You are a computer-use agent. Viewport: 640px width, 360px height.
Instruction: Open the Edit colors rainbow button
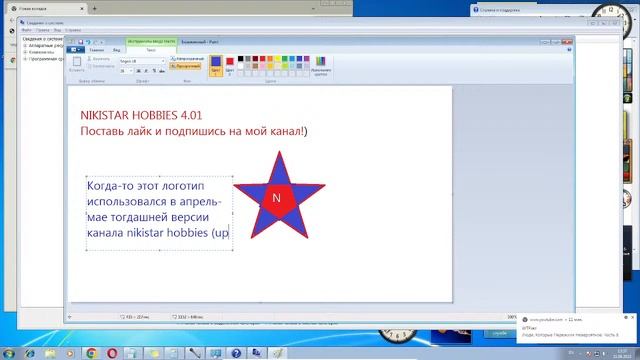(321, 66)
